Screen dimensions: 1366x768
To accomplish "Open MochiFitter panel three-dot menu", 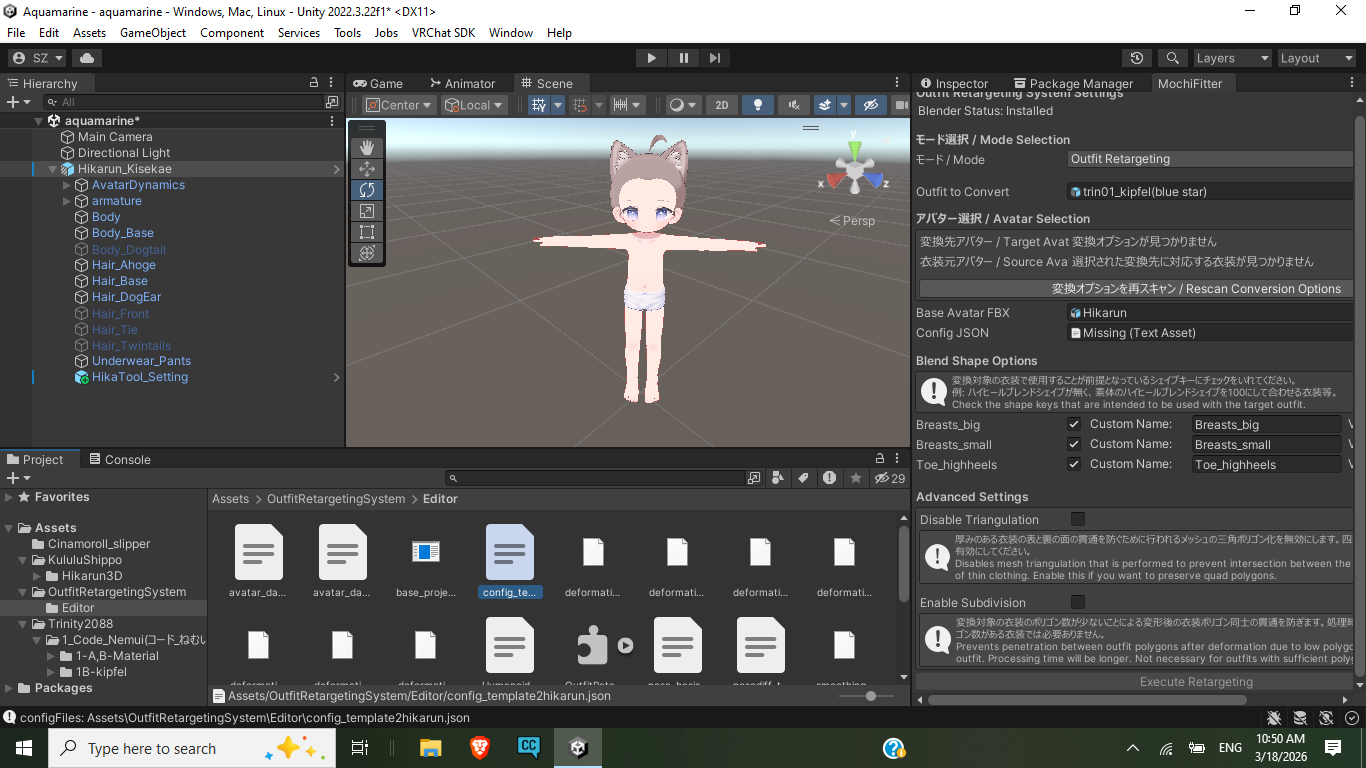I will click(x=1352, y=83).
